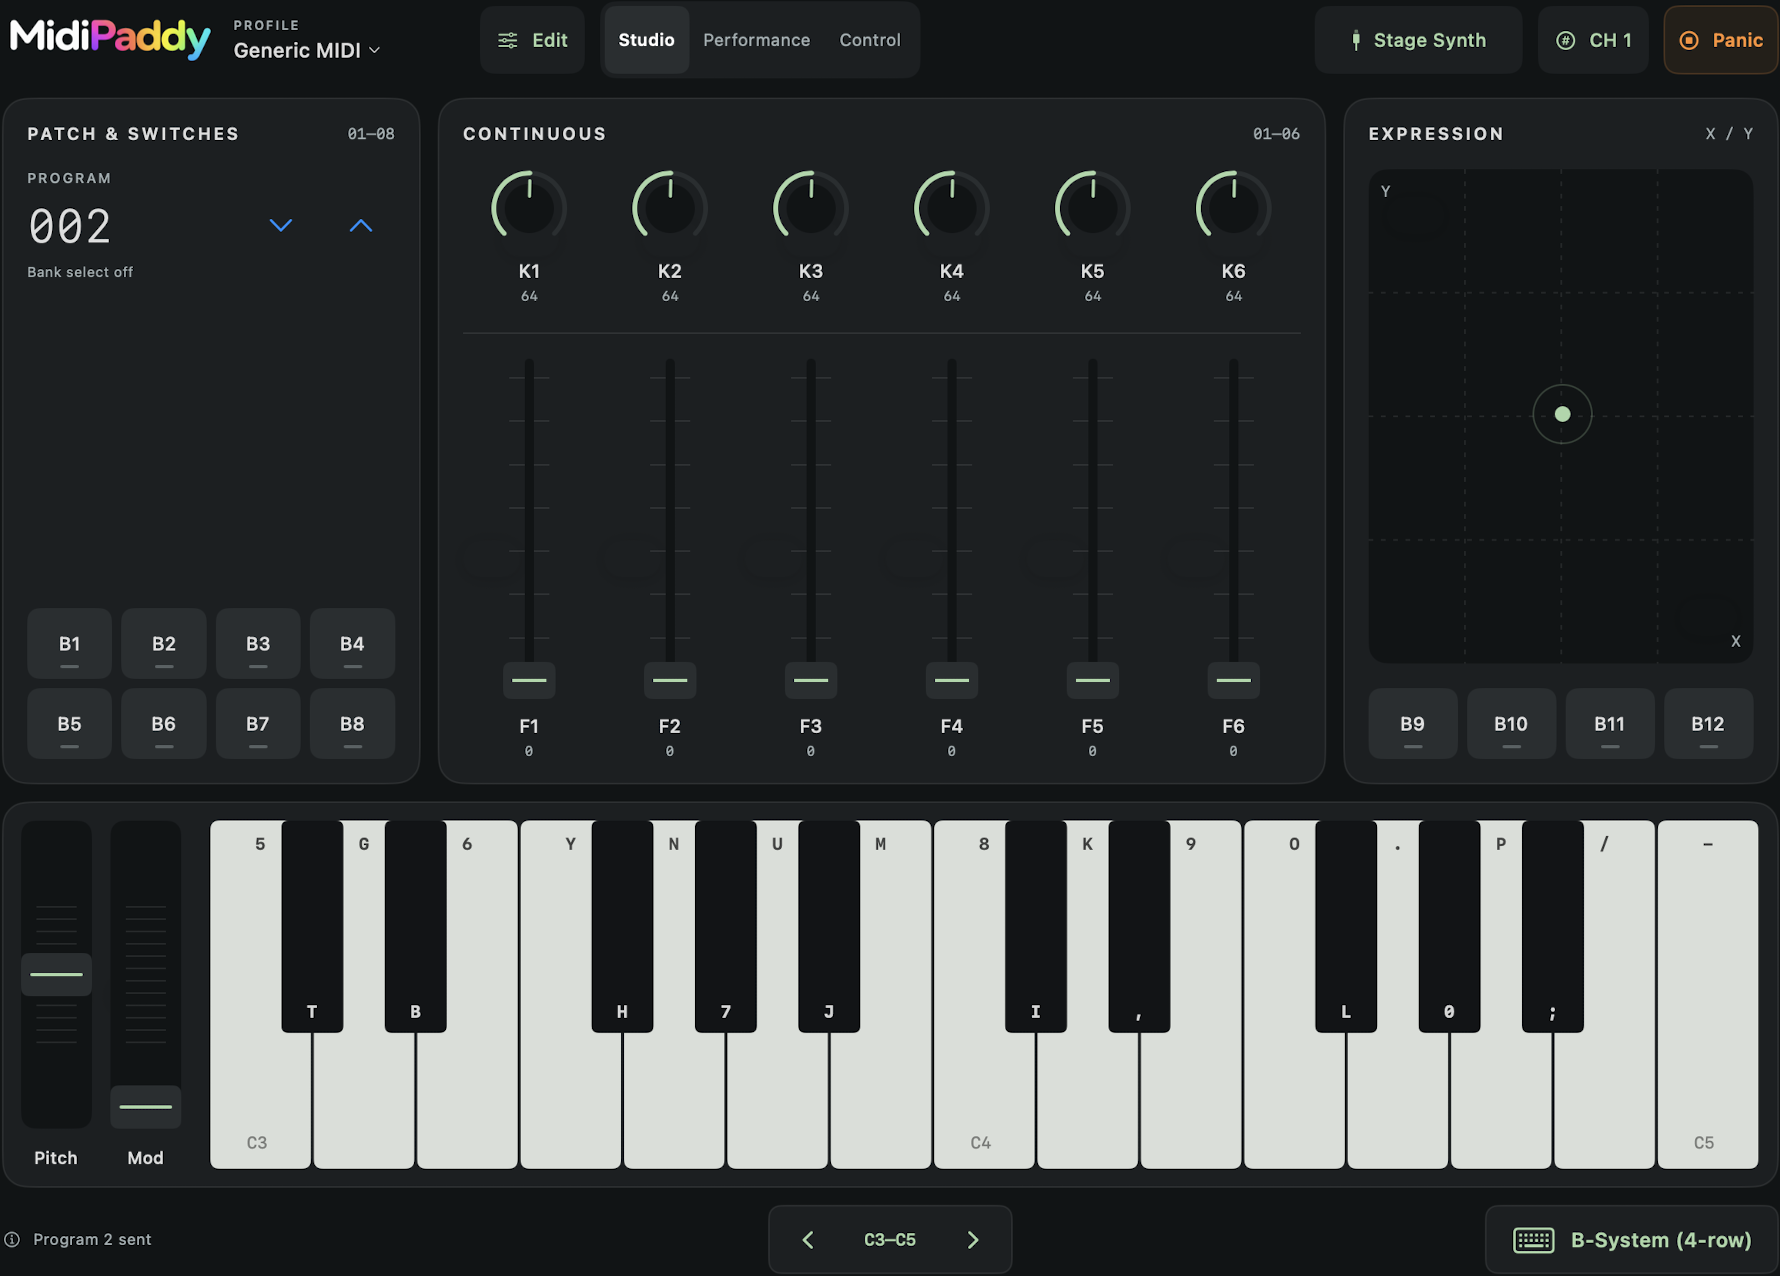Click the F2 fader handle
The height and width of the screenshot is (1276, 1780).
670,680
